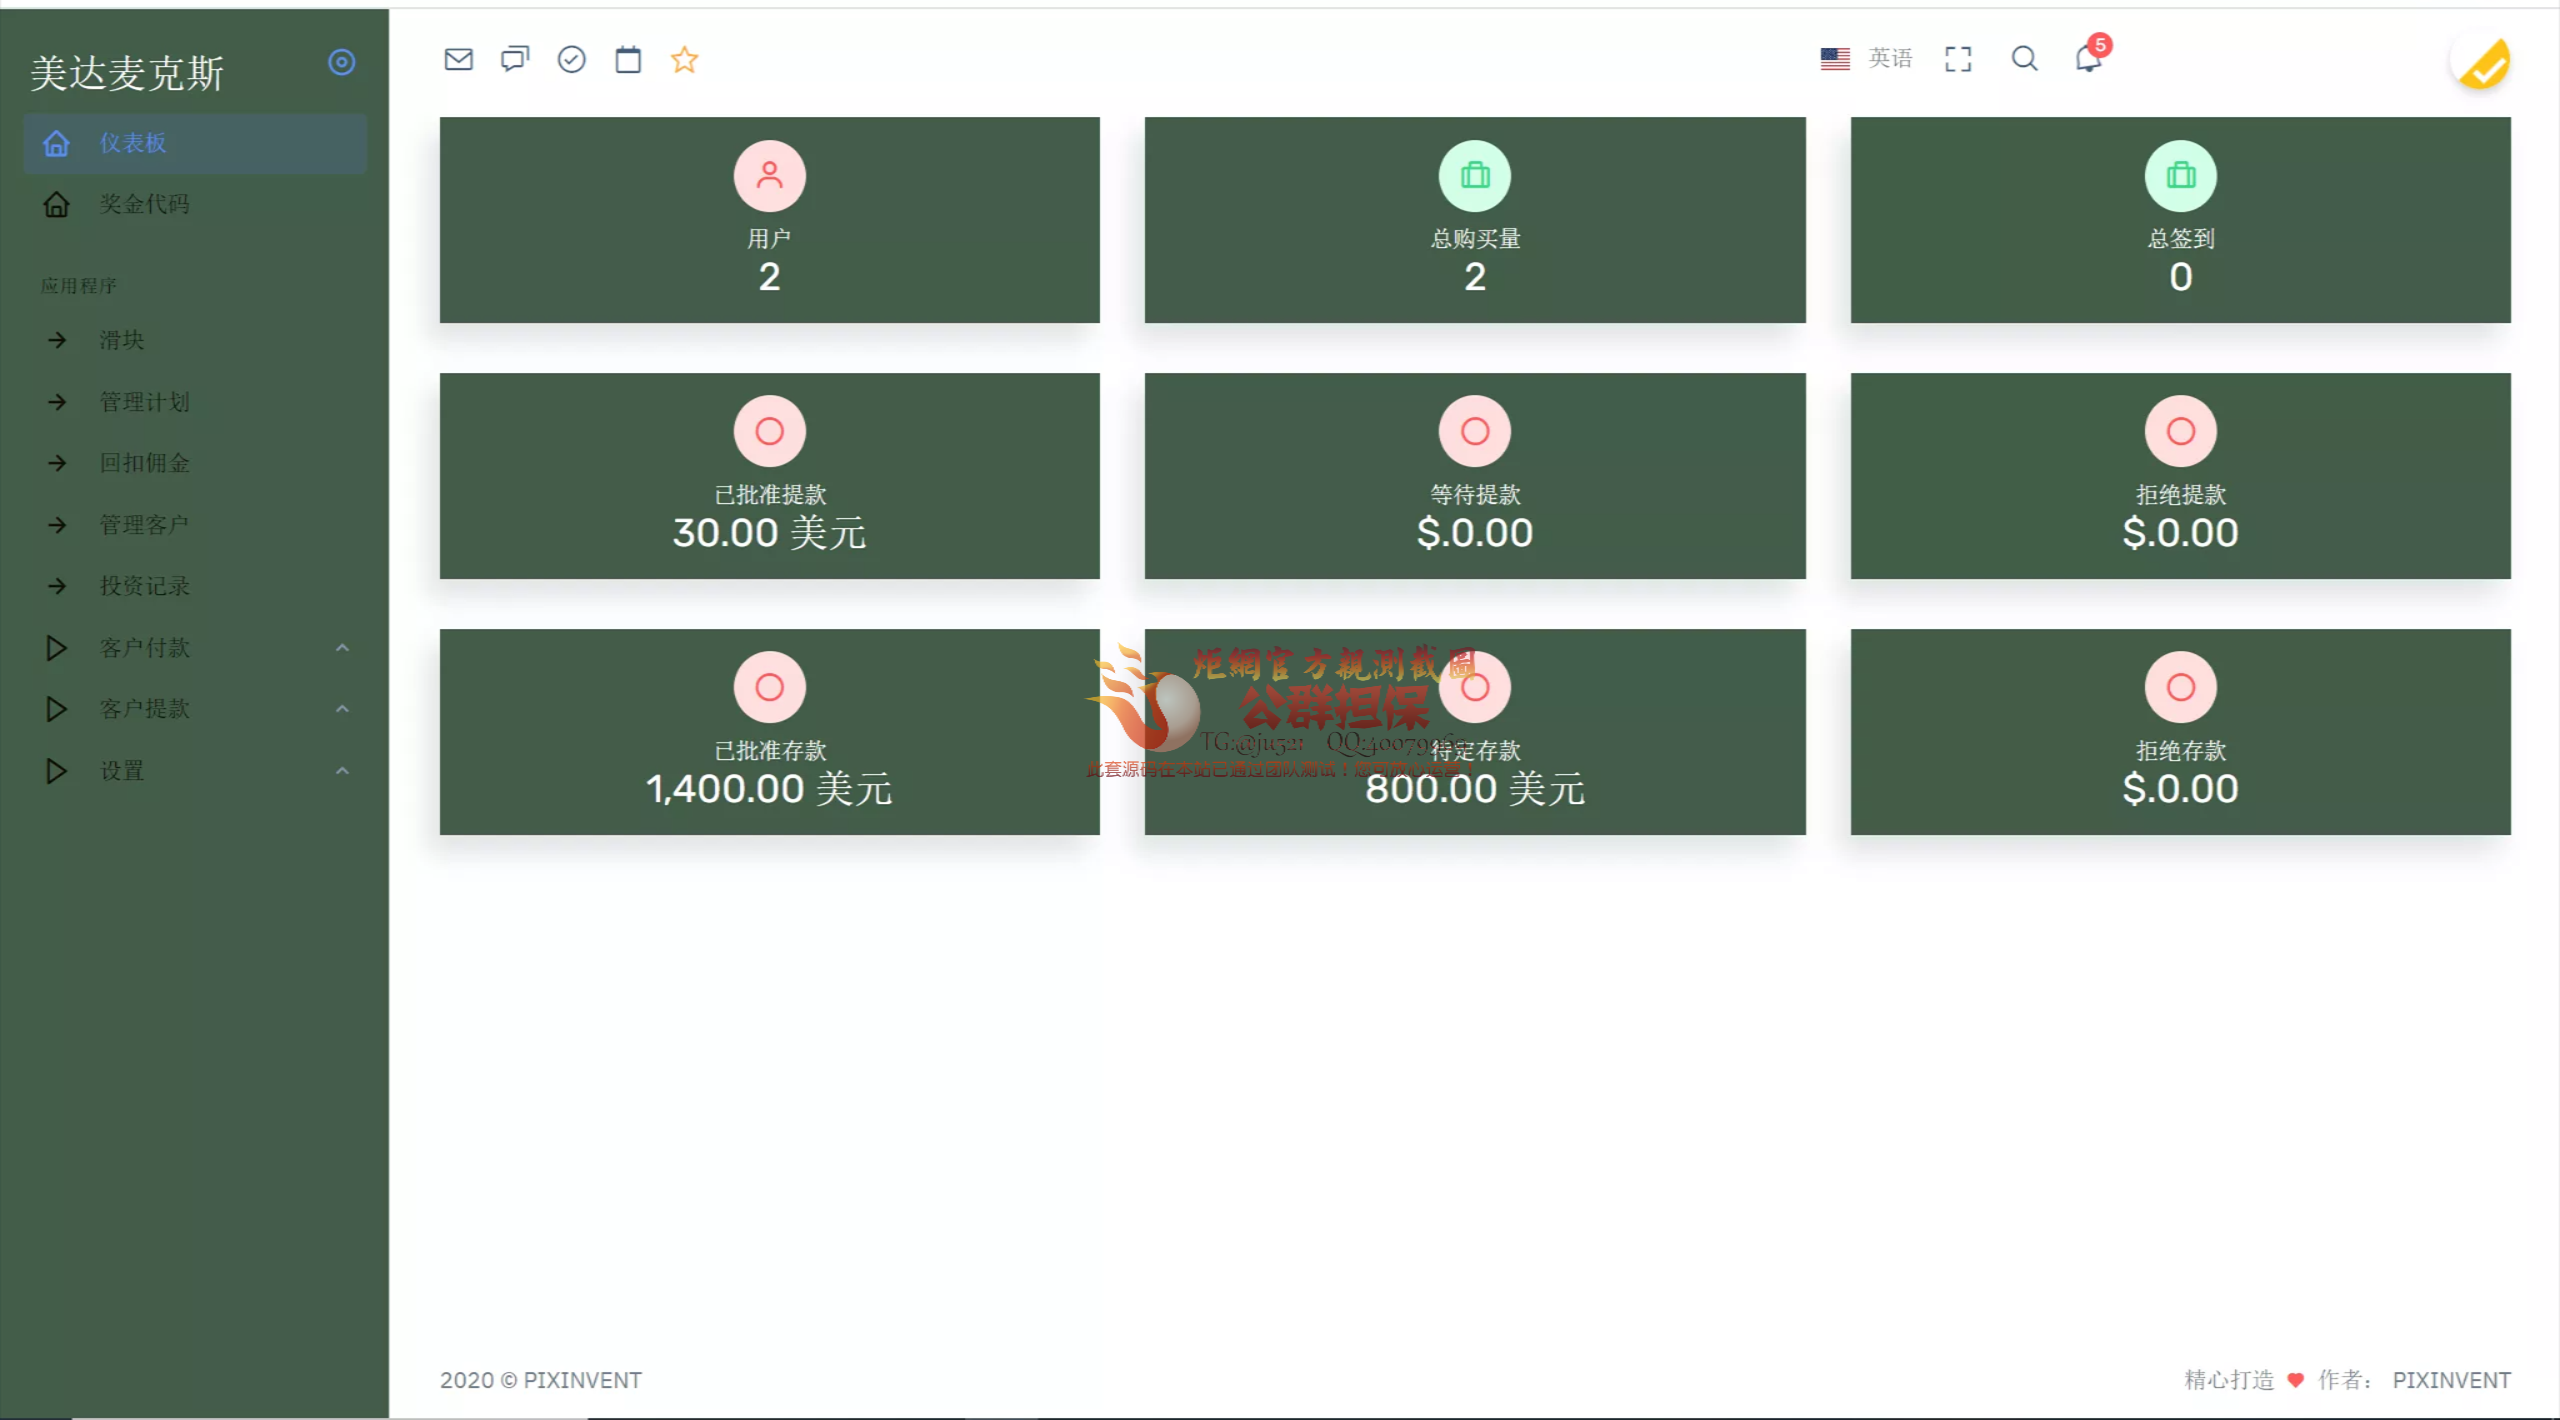Click the yellow star bookmark icon

pos(684,60)
